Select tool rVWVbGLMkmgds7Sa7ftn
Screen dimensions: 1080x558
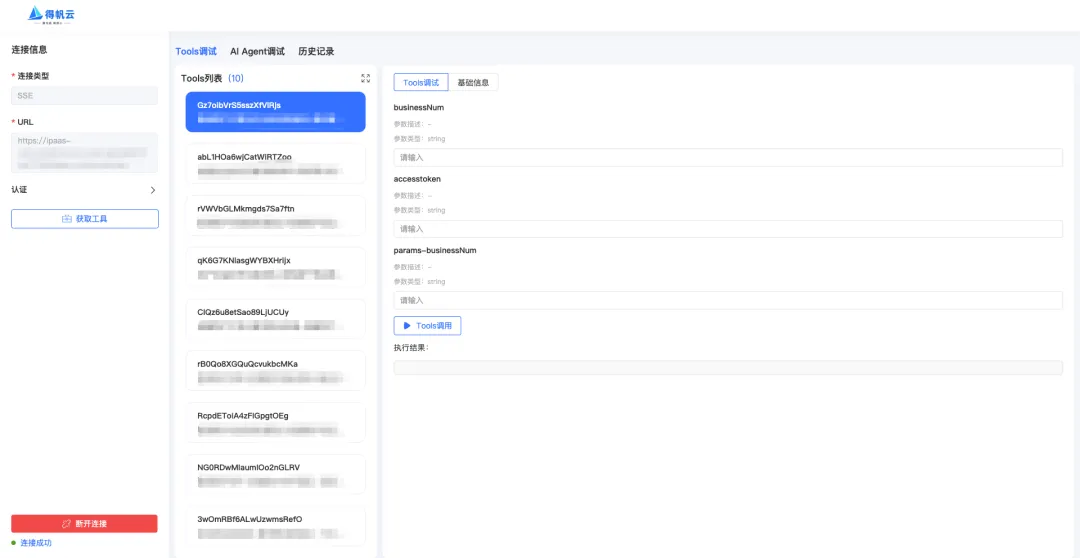point(276,215)
